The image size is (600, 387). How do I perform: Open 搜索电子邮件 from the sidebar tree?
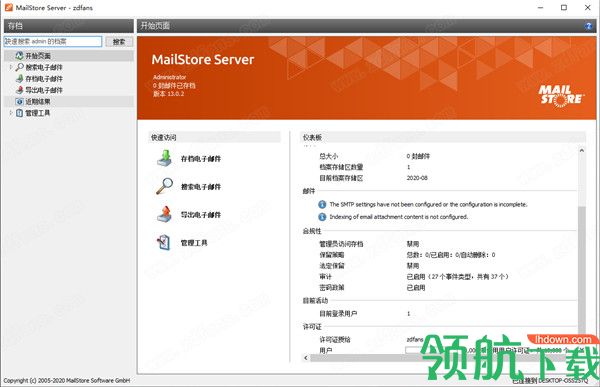click(44, 67)
